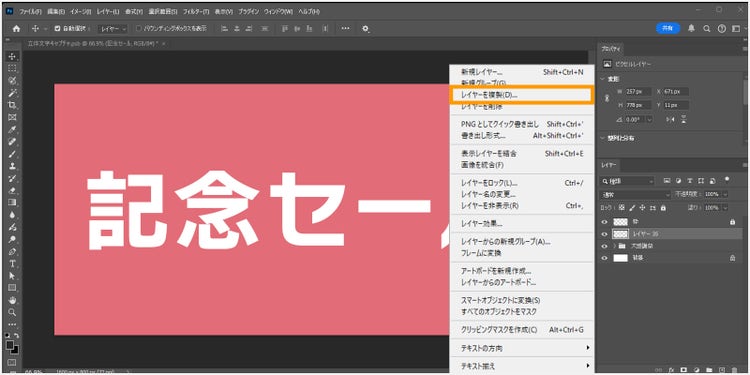Open the layer blend mode 通常 dropdown
The width and height of the screenshot is (750, 375).
click(x=636, y=195)
